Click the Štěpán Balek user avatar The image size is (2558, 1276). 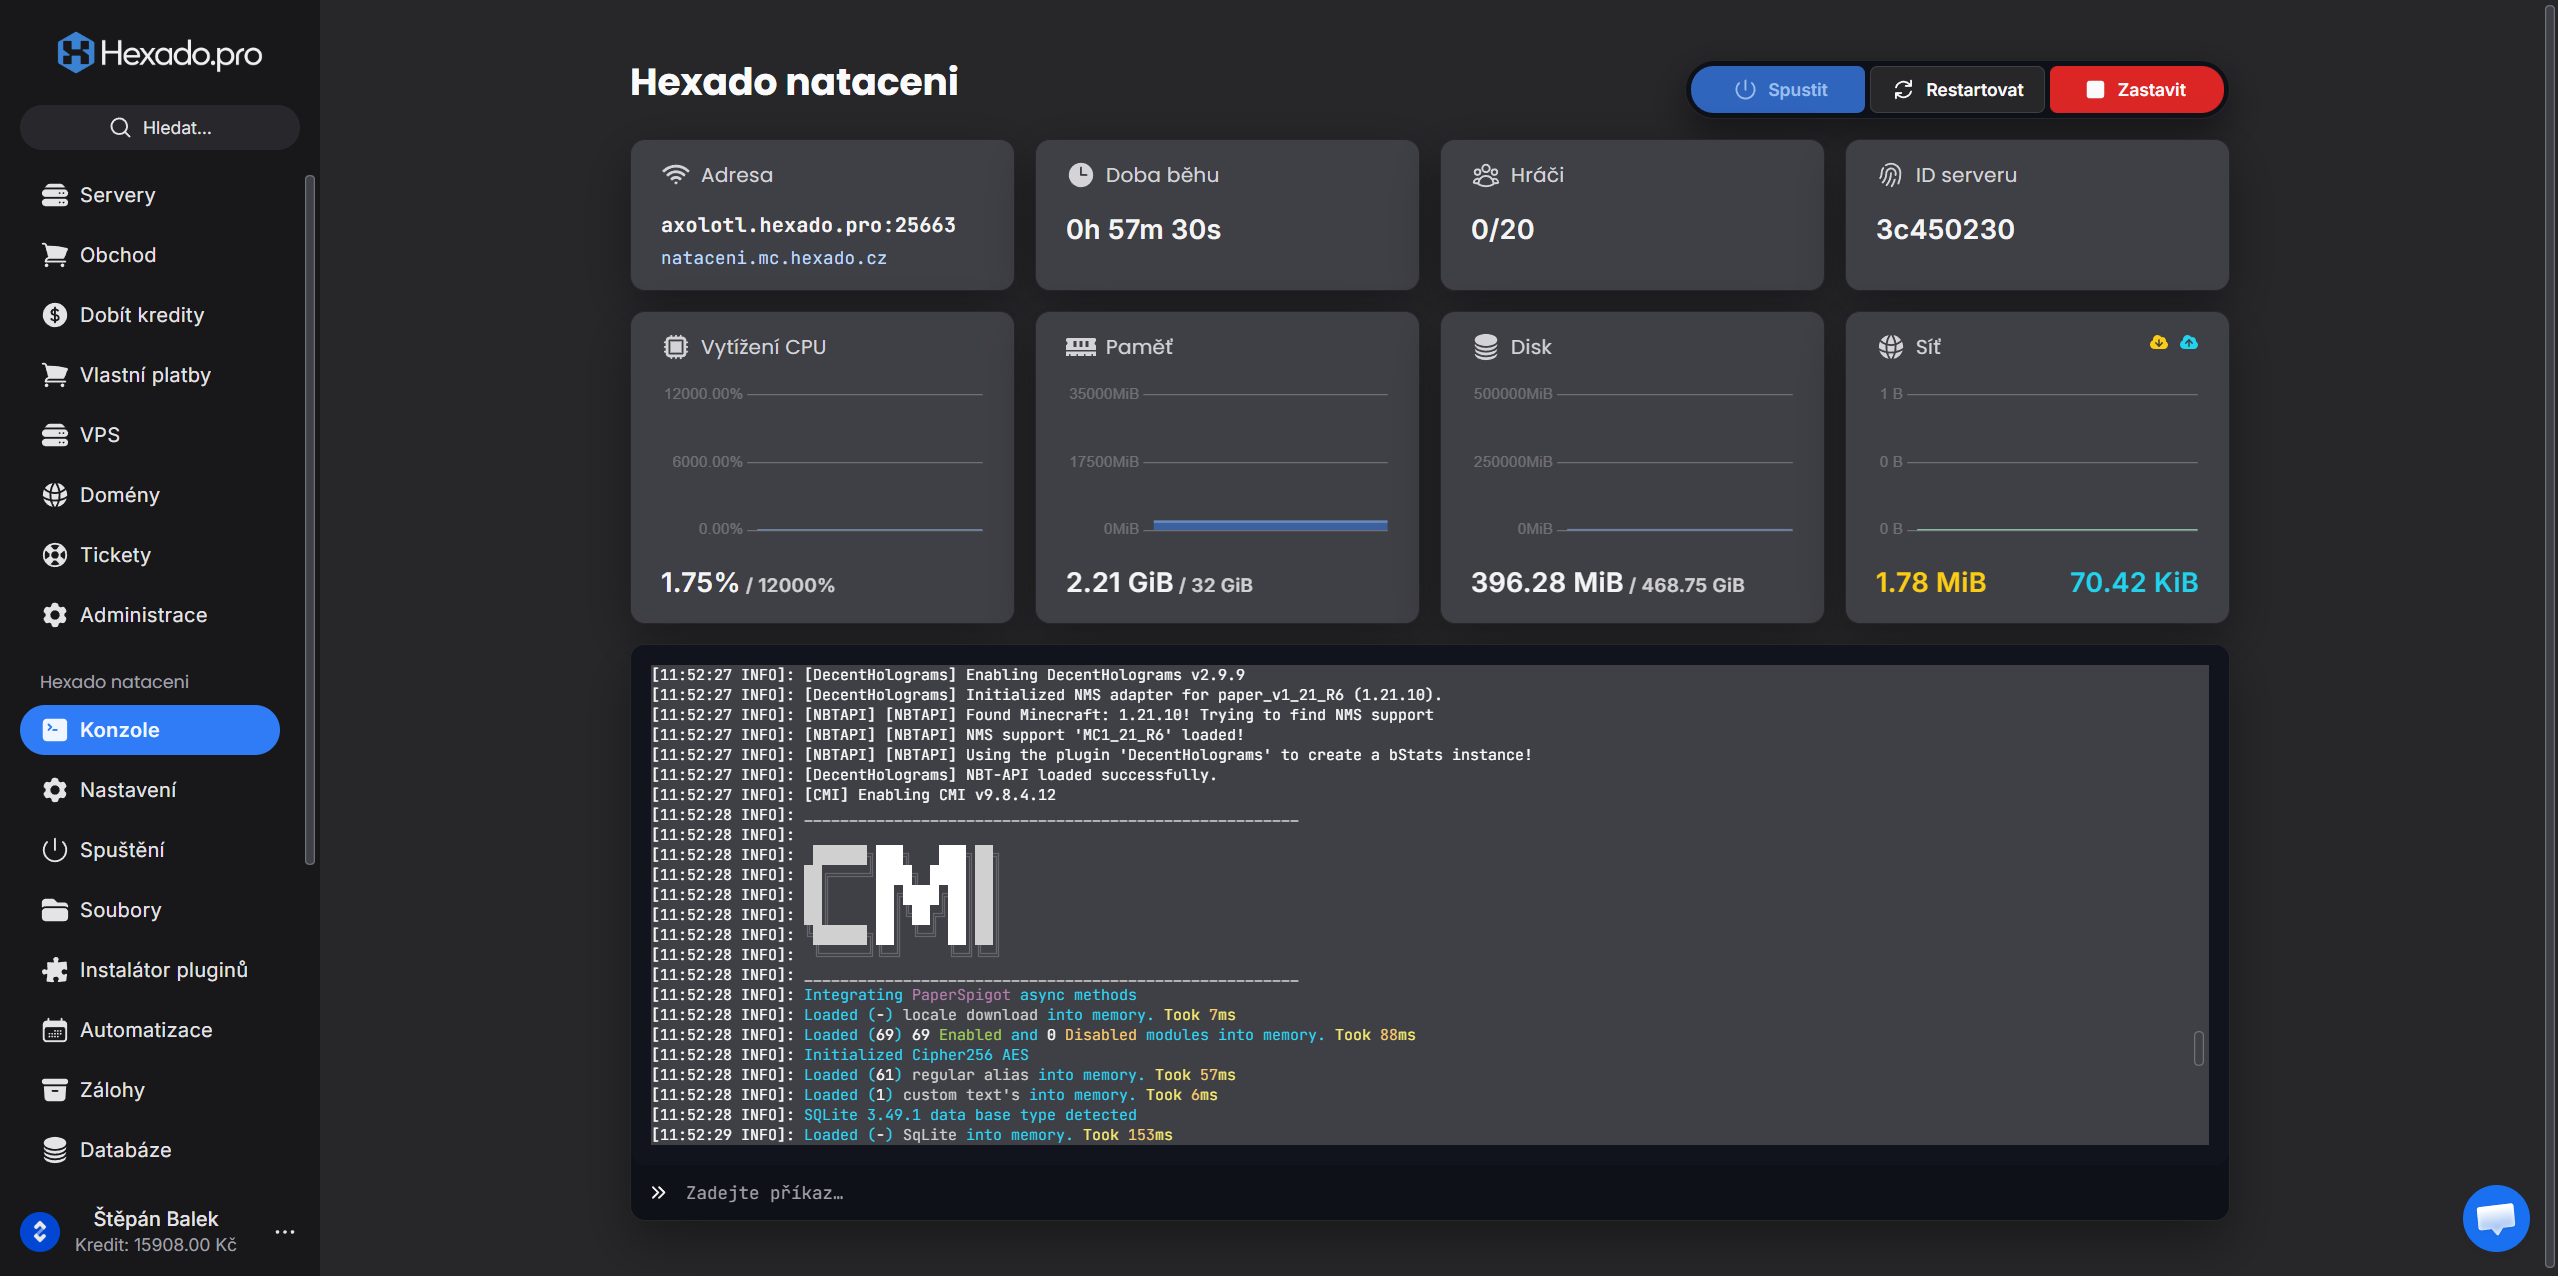[x=40, y=1232]
